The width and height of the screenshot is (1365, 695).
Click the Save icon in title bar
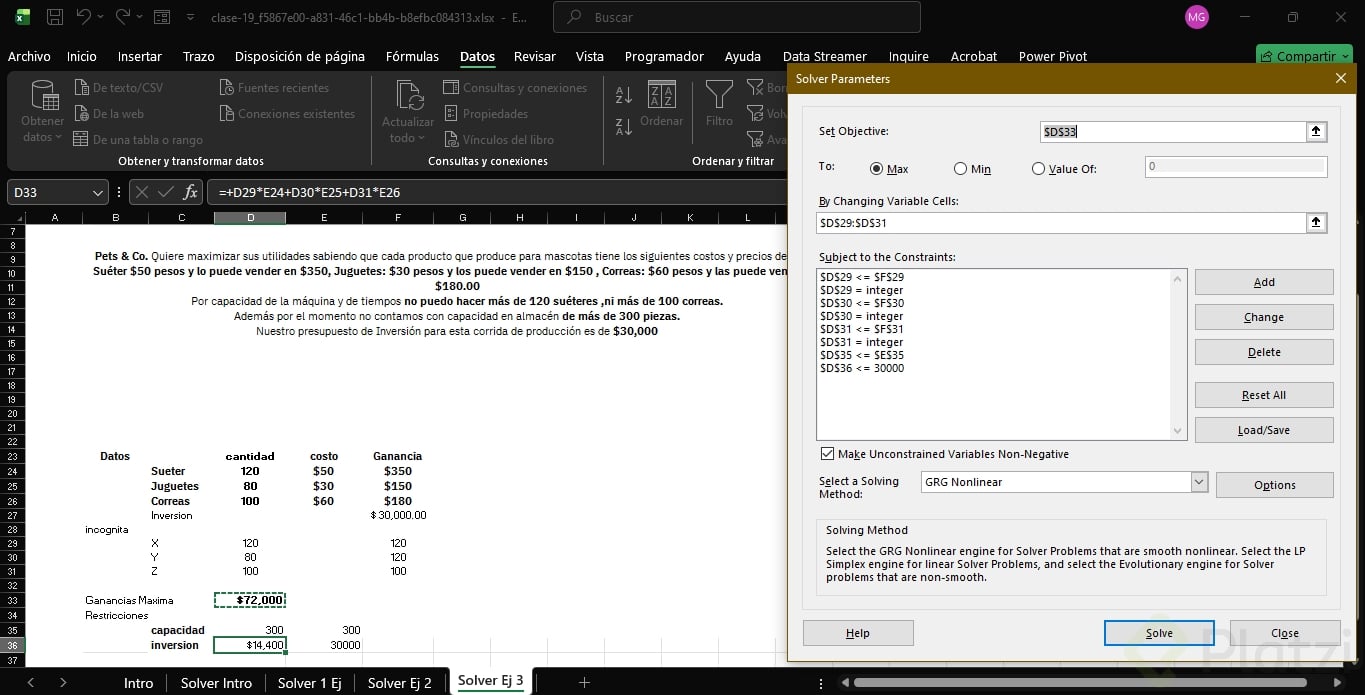55,17
